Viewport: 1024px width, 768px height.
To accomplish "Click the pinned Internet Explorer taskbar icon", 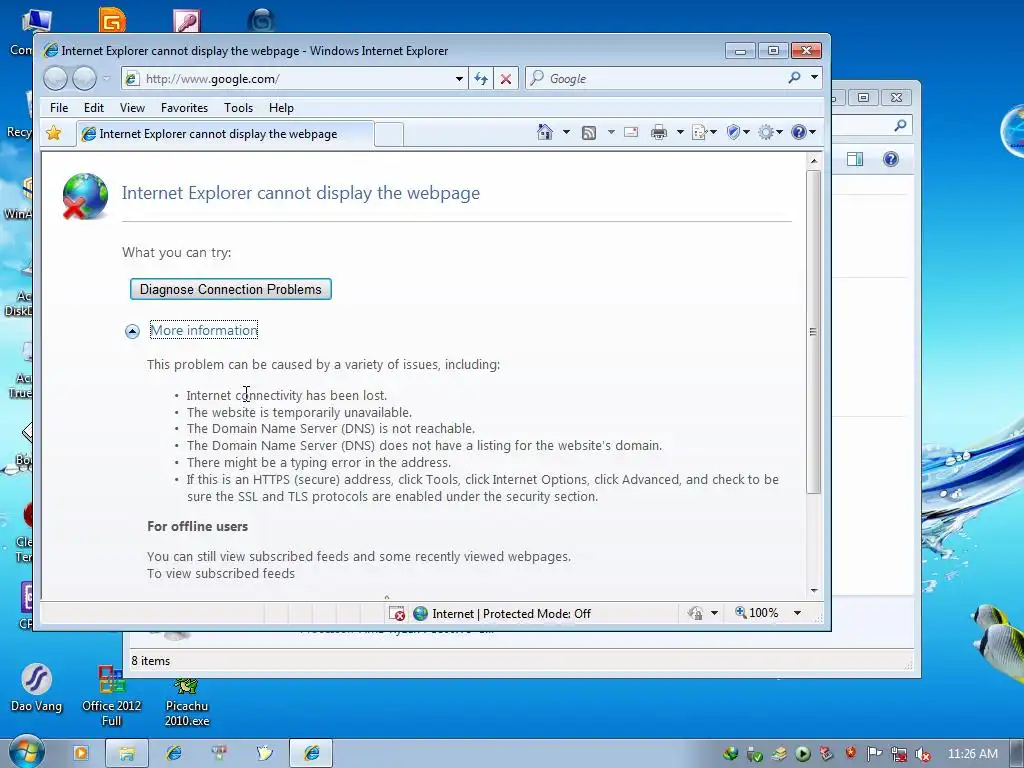I will [174, 753].
